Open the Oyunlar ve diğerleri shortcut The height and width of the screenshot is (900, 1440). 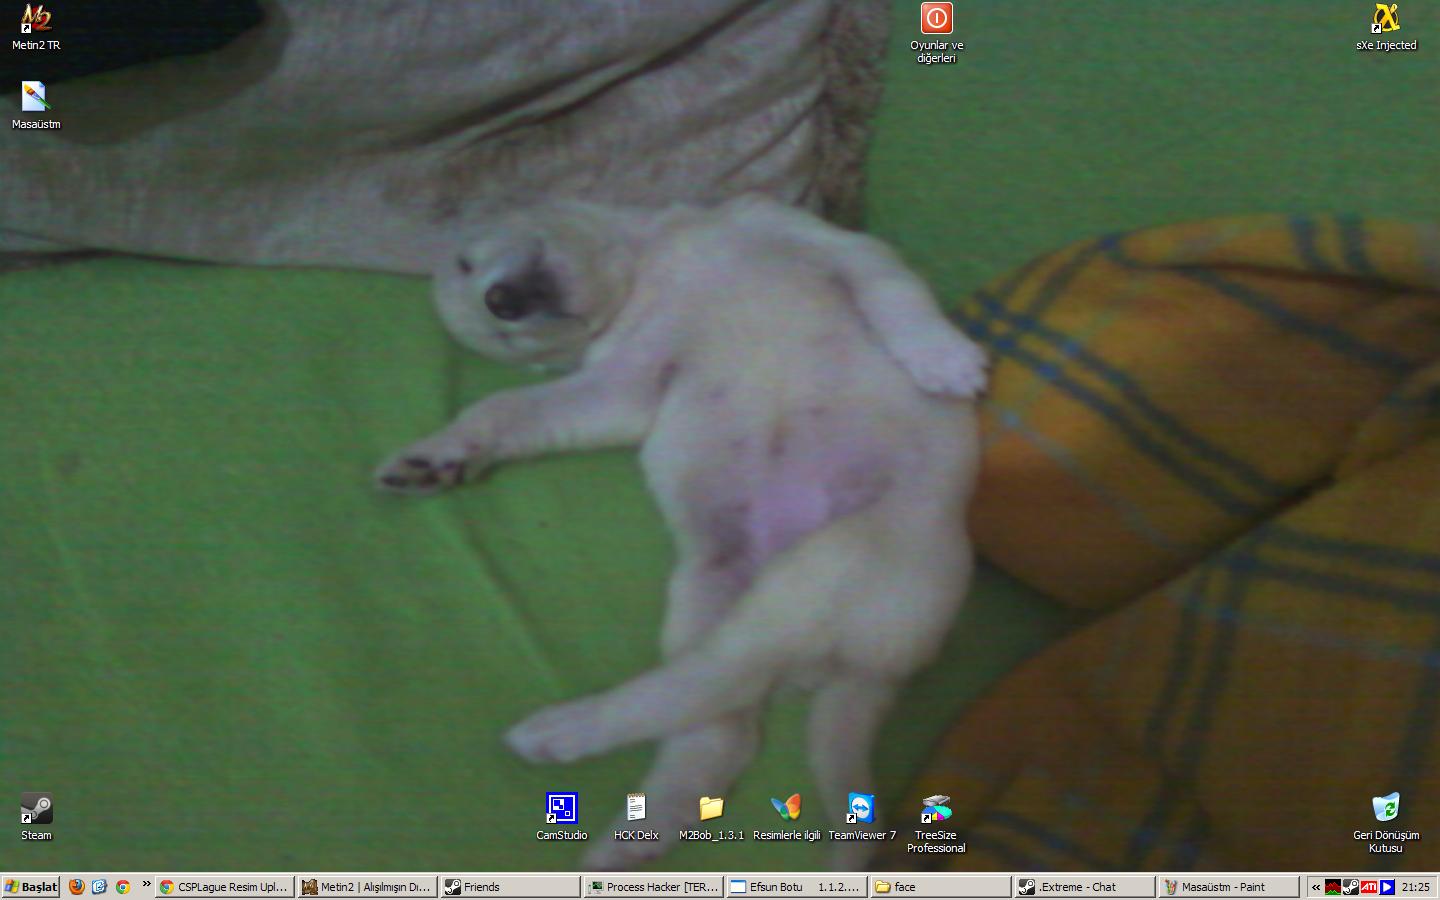point(936,20)
